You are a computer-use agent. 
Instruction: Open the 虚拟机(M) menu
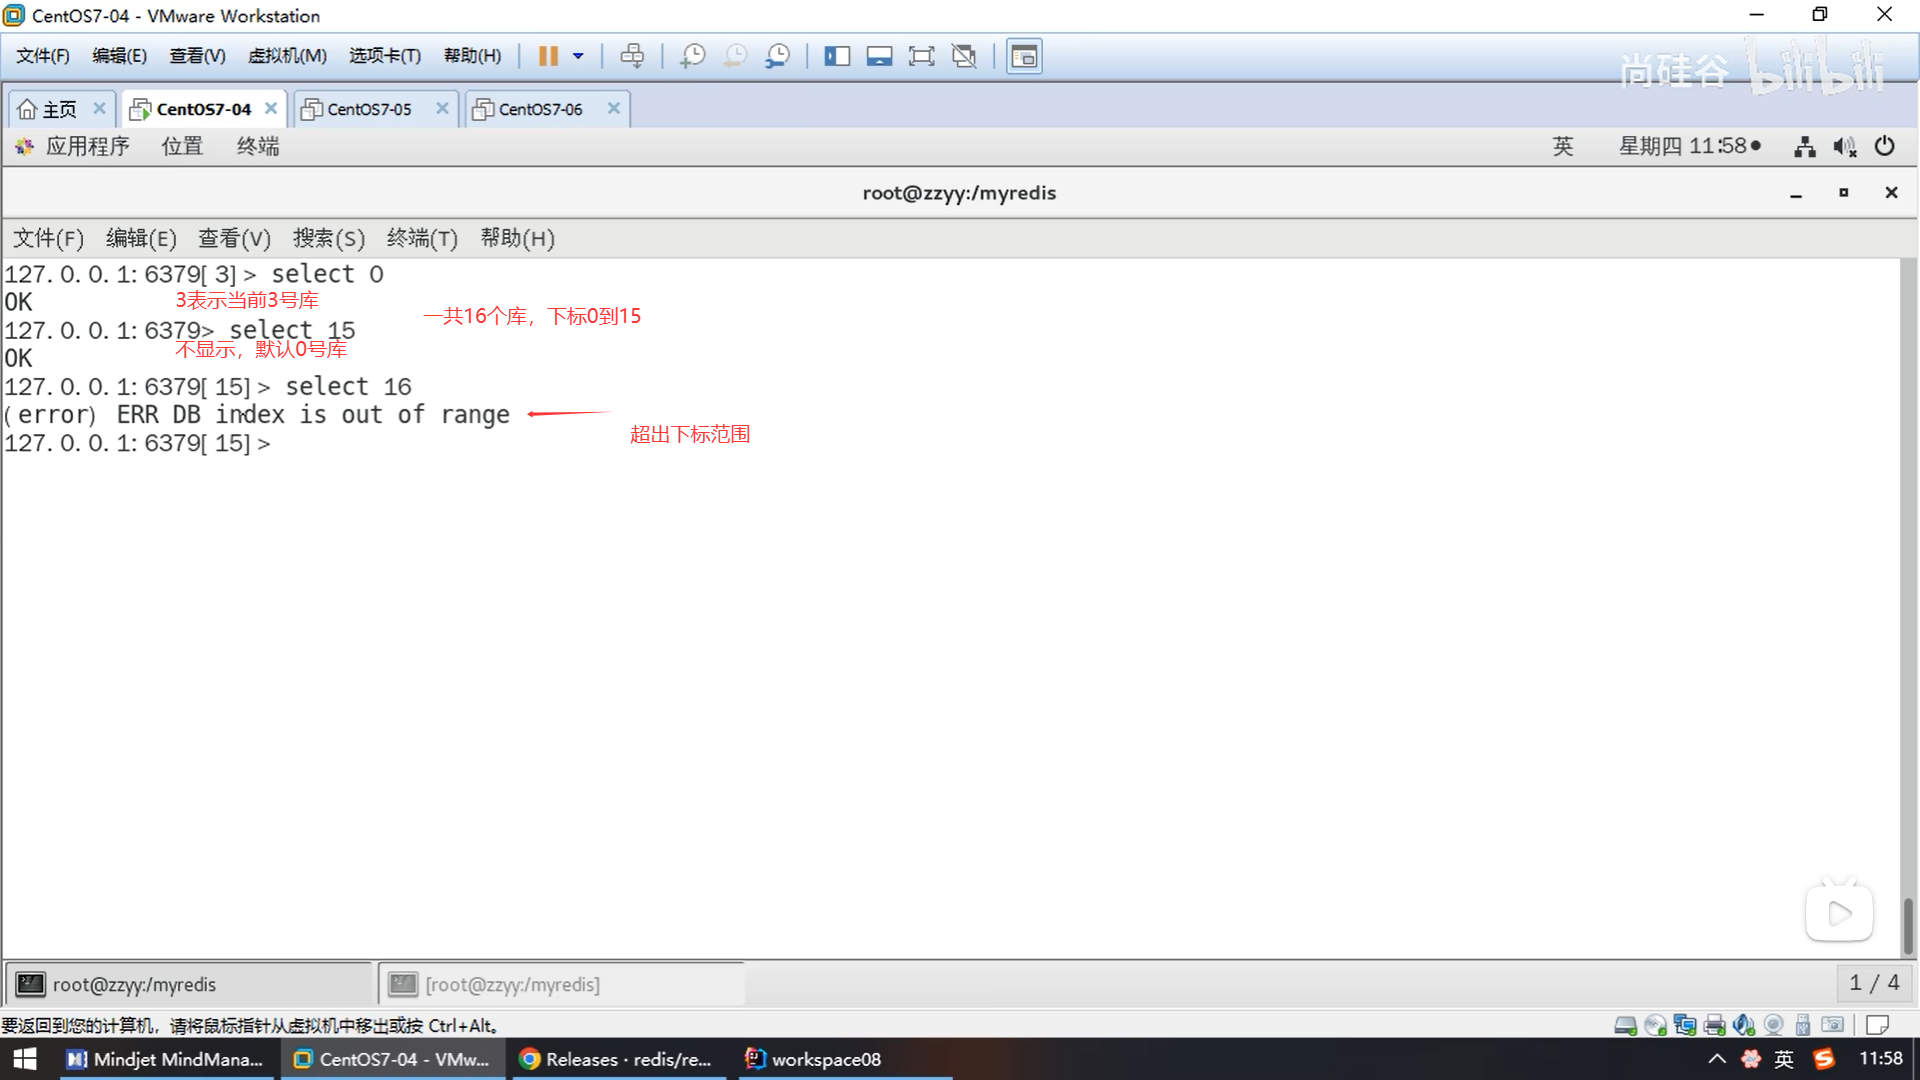tap(287, 56)
